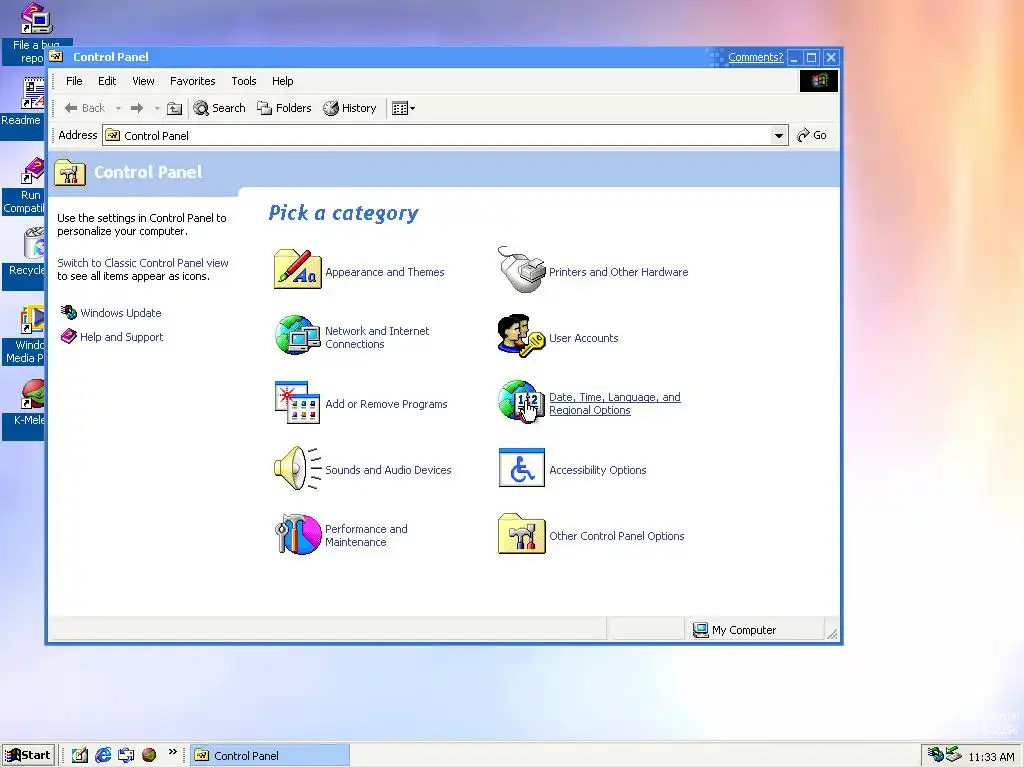The image size is (1024, 768).
Task: Click the Control Panel taskbar button
Action: (270, 756)
